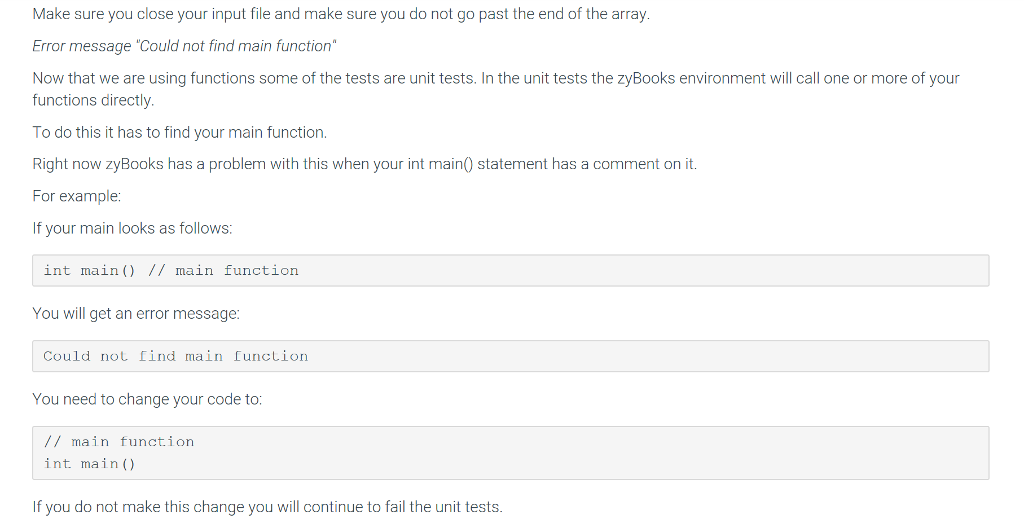Click the 'int main()' line in last code block

click(89, 464)
